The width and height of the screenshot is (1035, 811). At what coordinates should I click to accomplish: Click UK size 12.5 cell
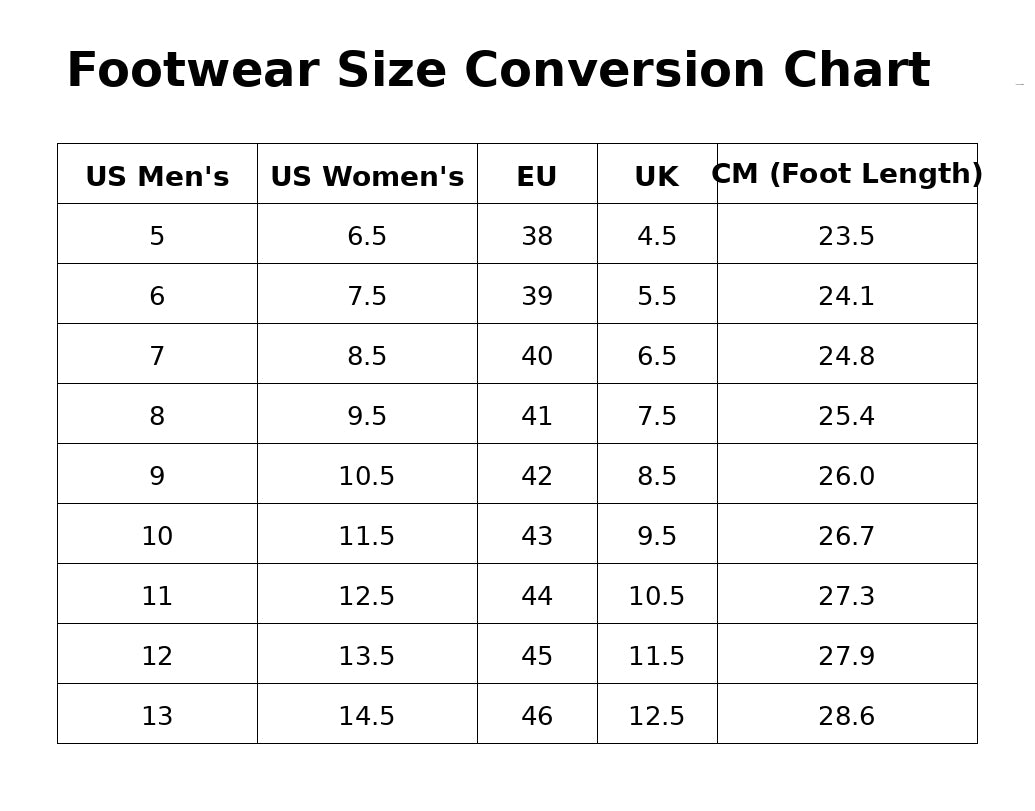pos(657,714)
